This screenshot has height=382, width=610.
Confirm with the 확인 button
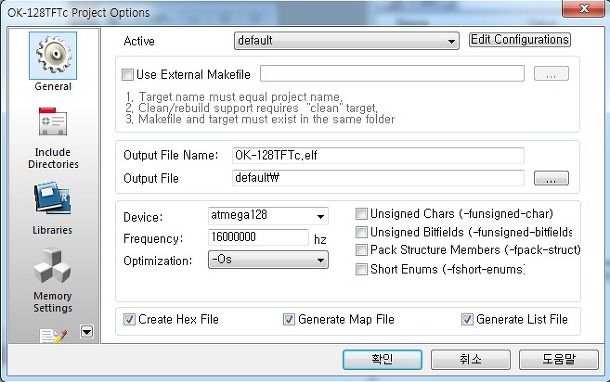coord(382,359)
